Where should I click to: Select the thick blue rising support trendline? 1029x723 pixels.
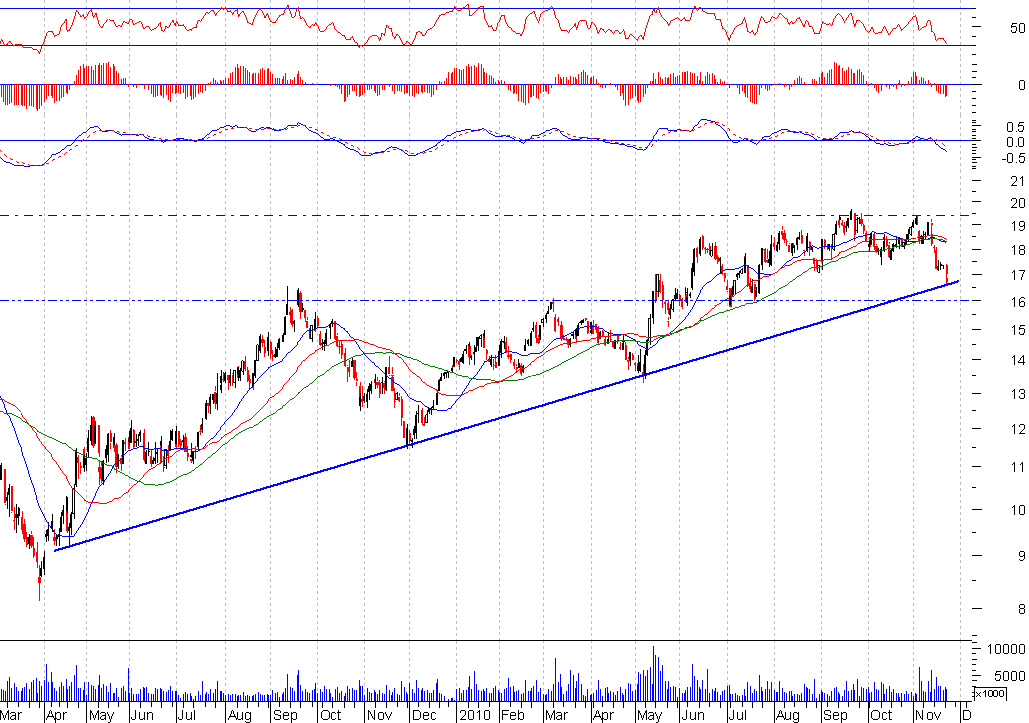click(x=507, y=416)
